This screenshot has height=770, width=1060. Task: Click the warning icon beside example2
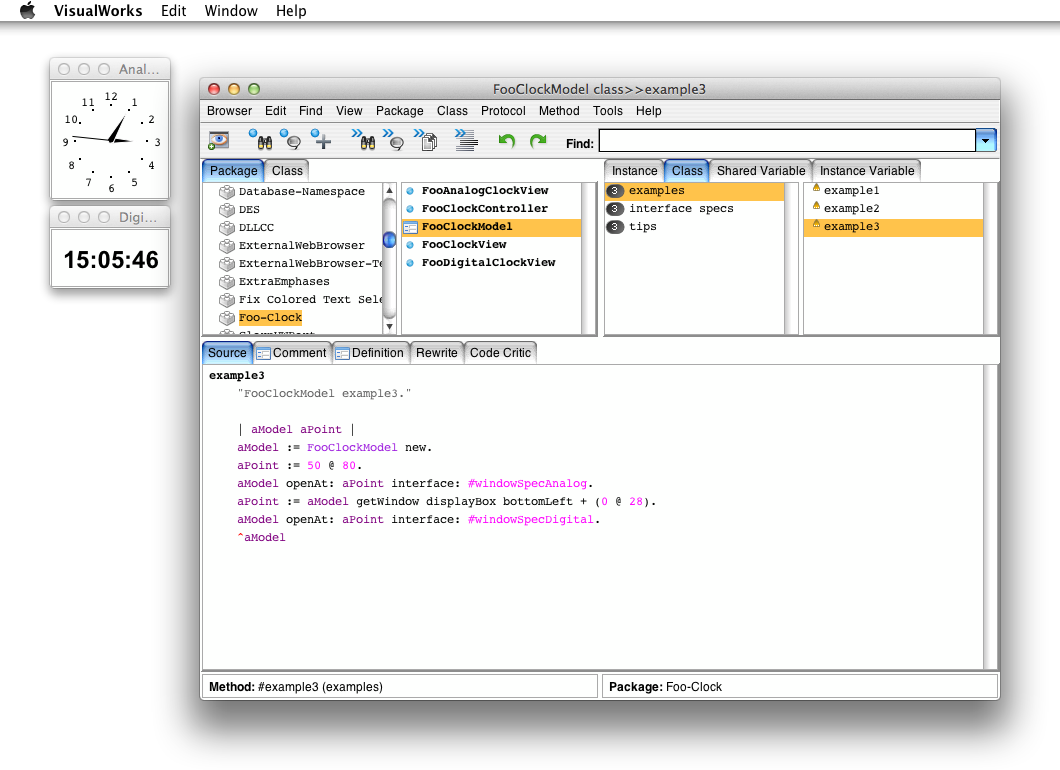(x=816, y=206)
